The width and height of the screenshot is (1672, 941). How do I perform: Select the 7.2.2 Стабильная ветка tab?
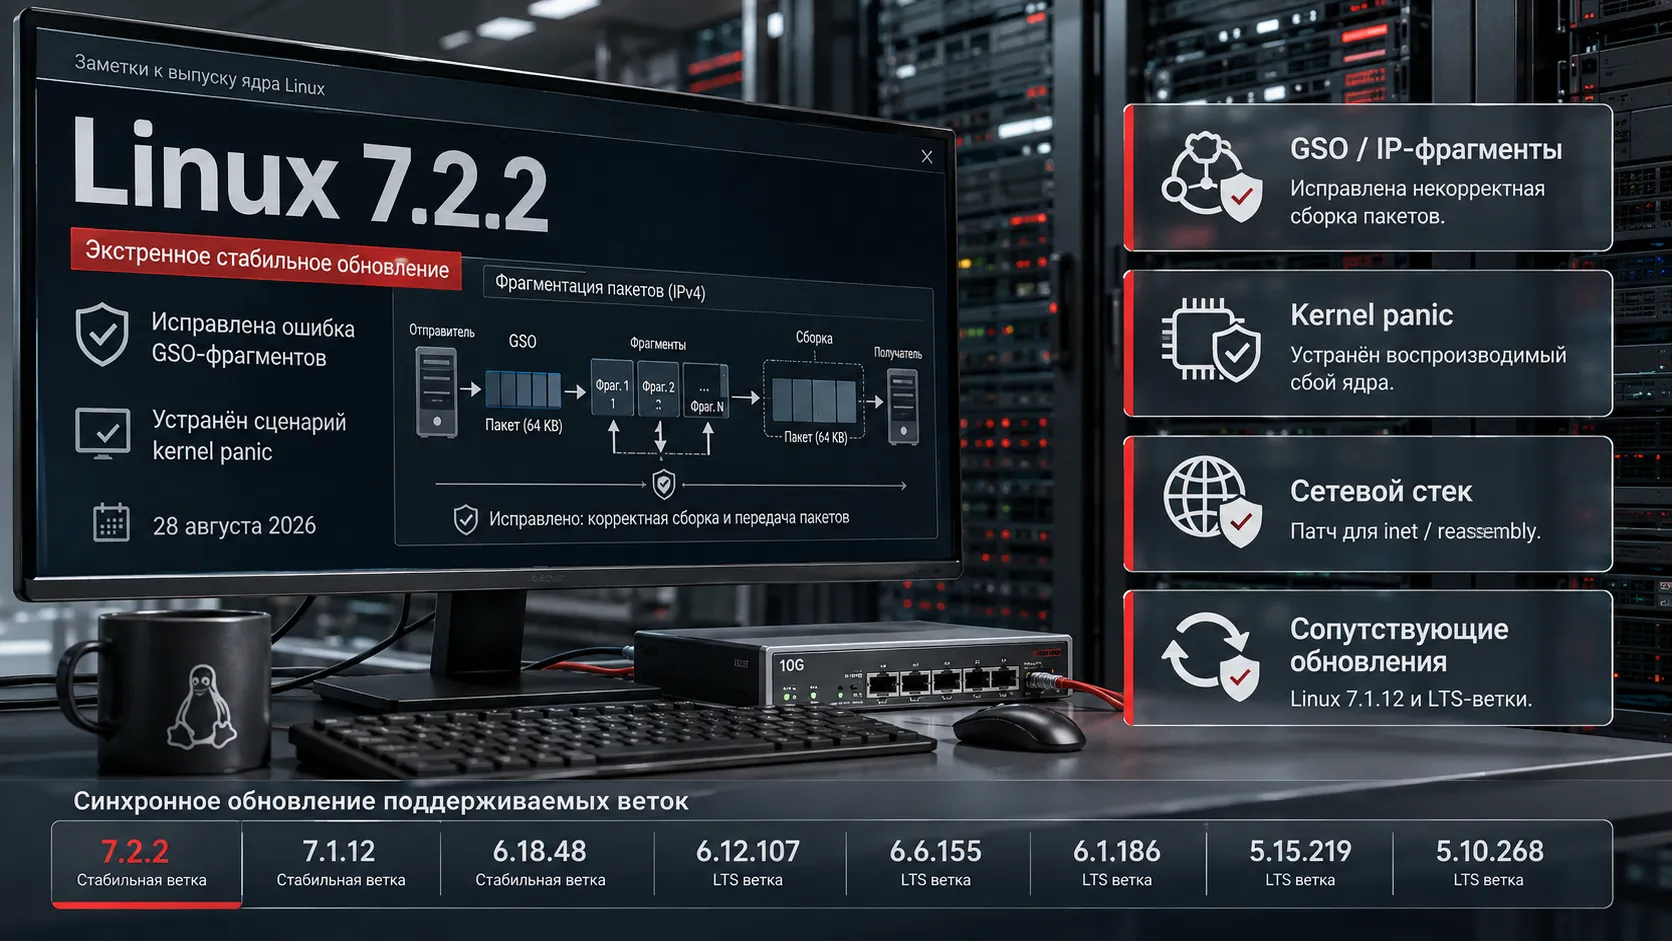pyautogui.click(x=146, y=864)
